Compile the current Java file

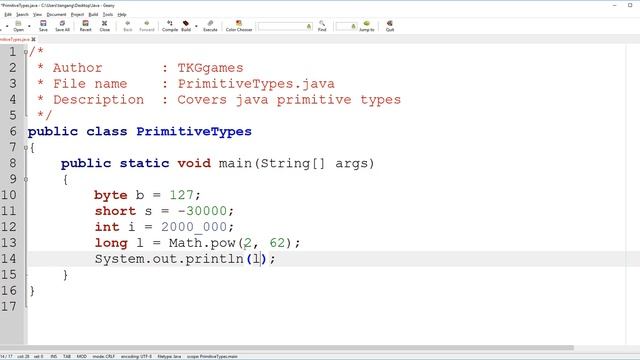click(x=170, y=26)
